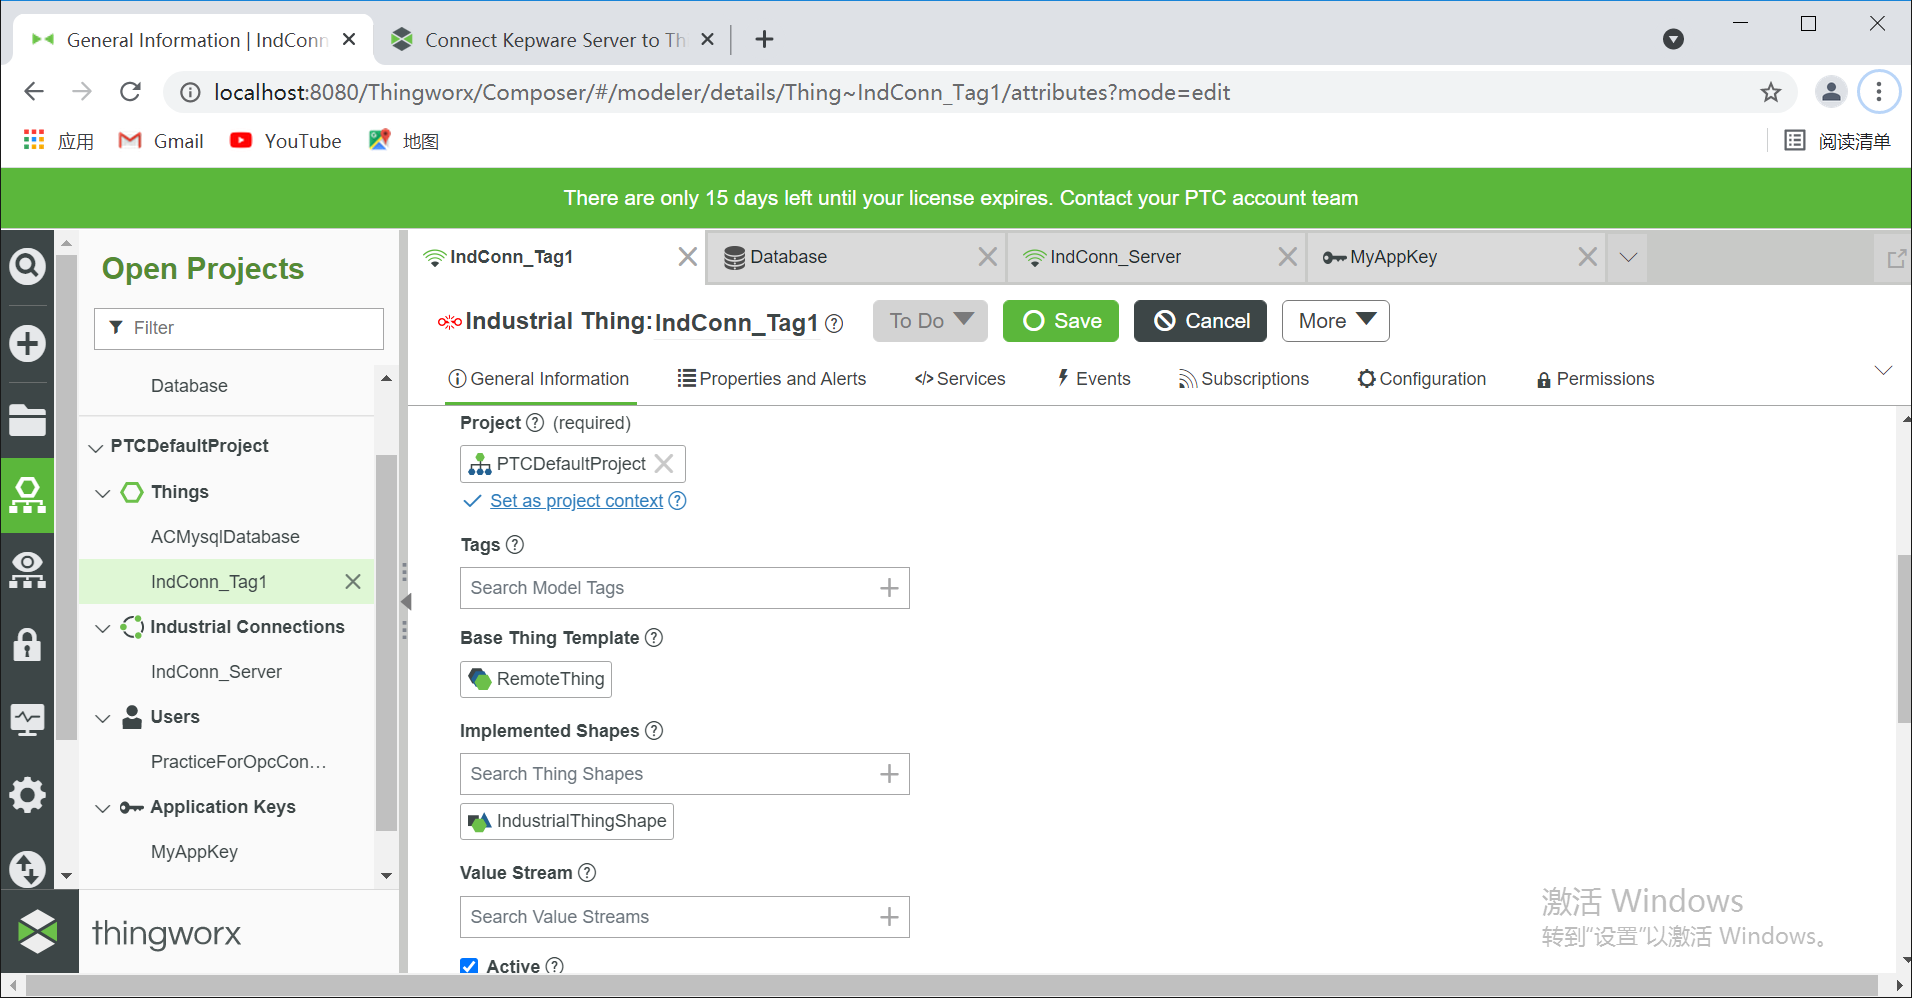Open the Browse folder icon in the sidebar
This screenshot has width=1912, height=998.
tap(27, 420)
